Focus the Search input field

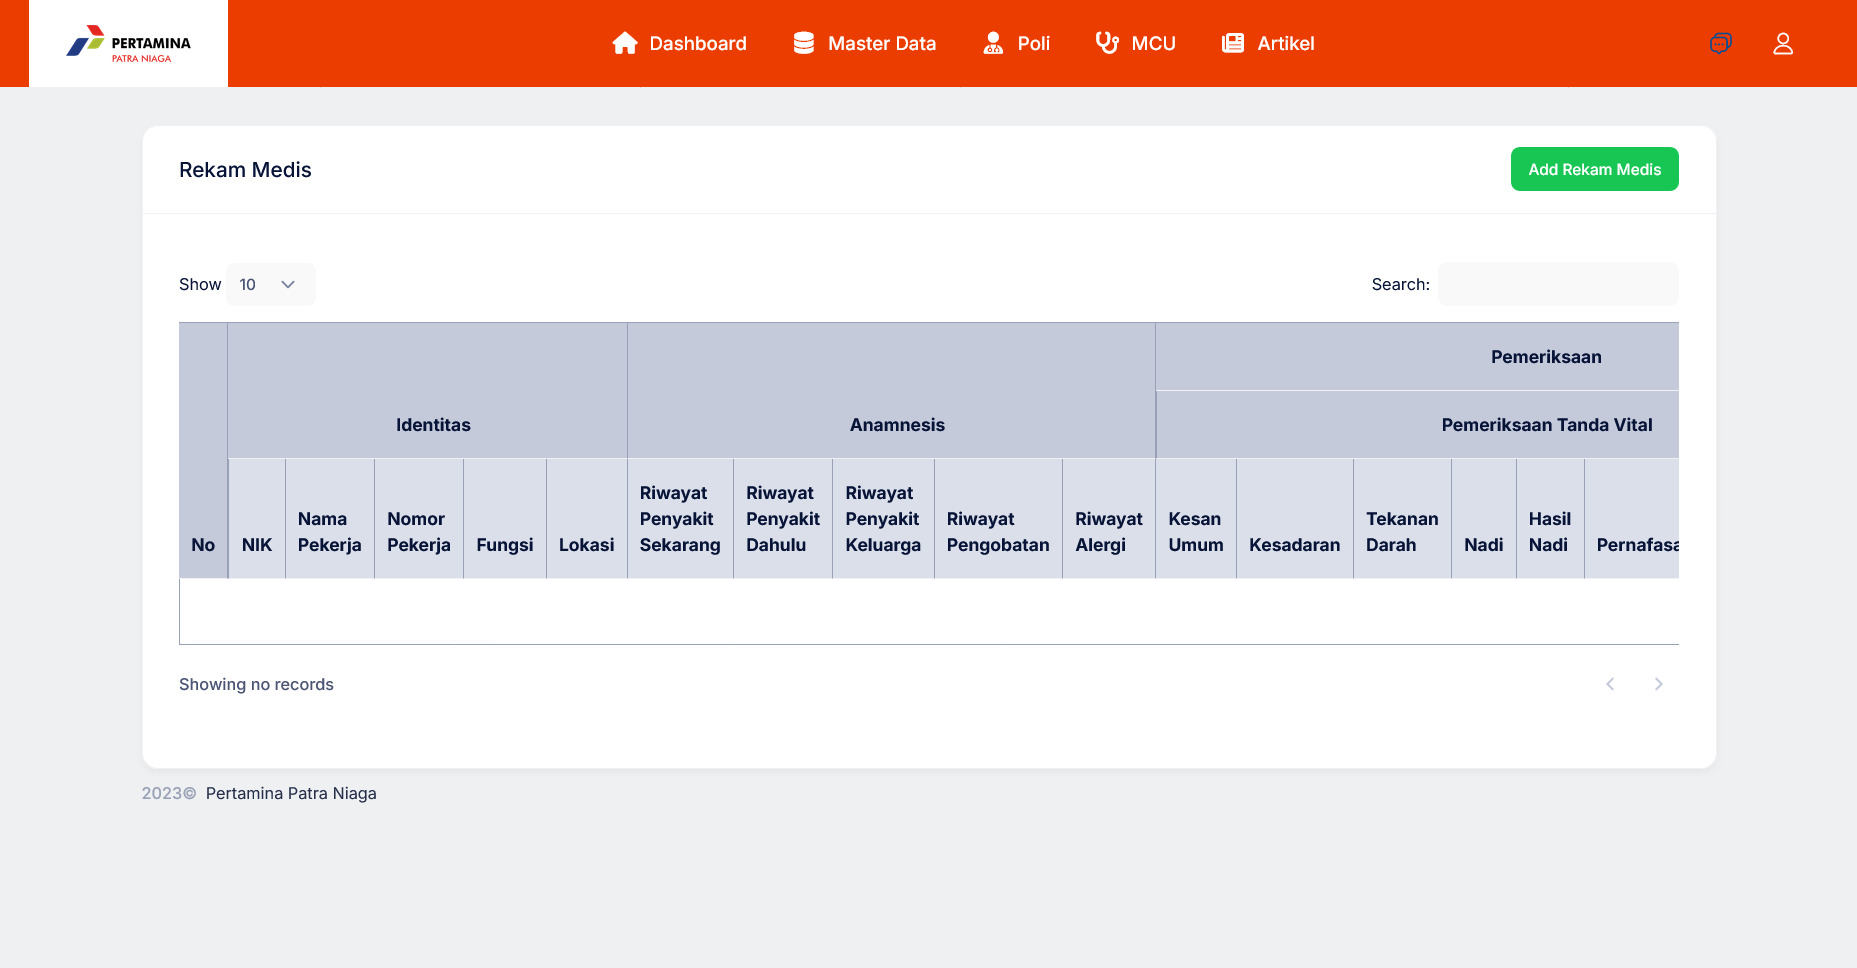1558,284
